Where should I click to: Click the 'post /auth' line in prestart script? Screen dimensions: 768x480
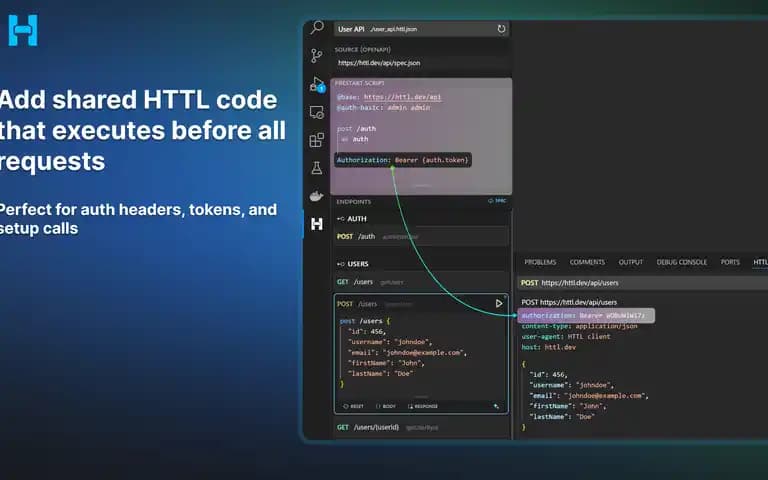(x=357, y=129)
